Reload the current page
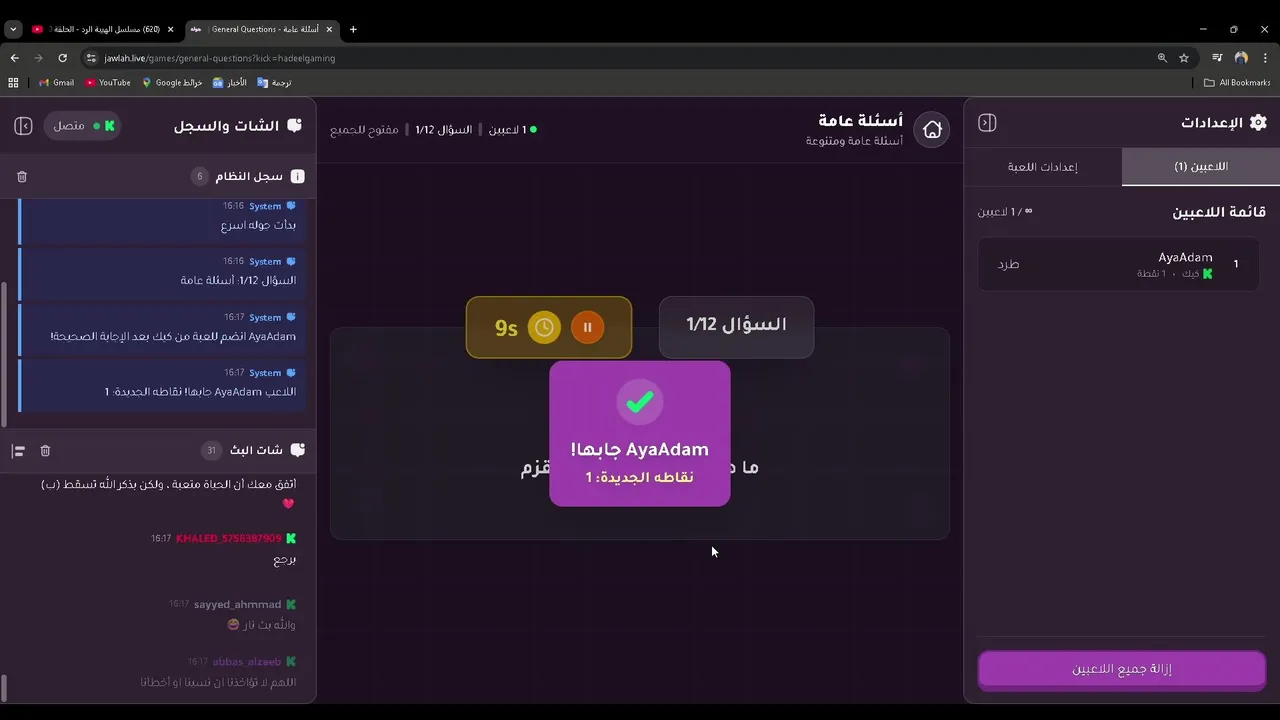Viewport: 1280px width, 720px height. [x=62, y=58]
